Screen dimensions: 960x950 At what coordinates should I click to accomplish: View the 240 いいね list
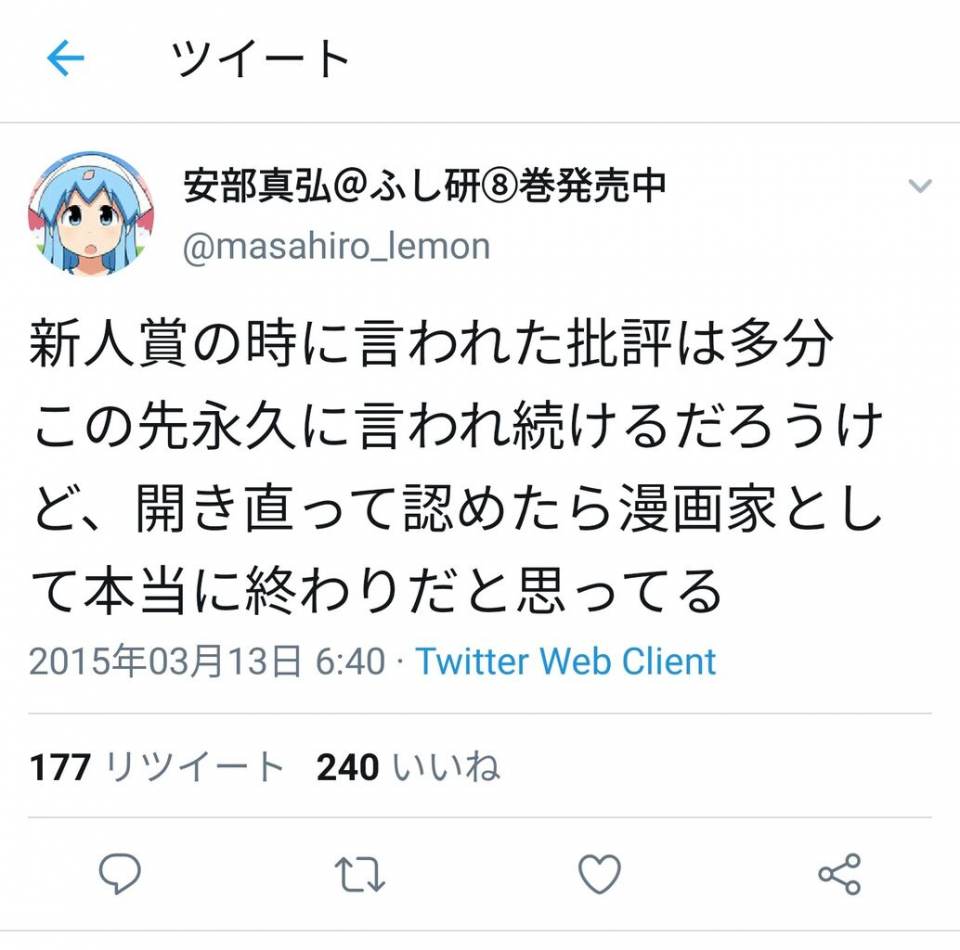click(408, 766)
